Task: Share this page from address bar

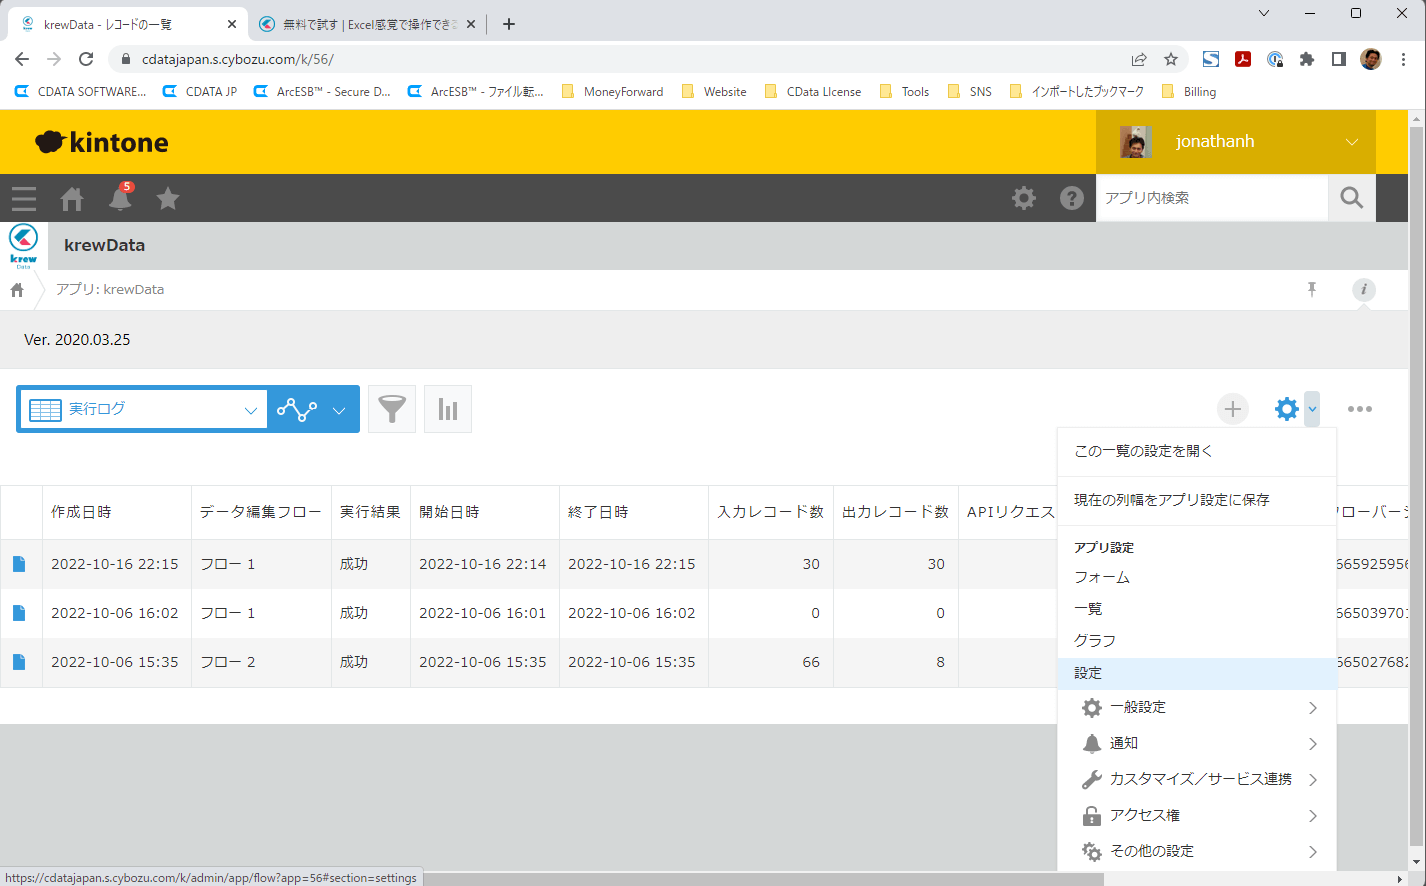Action: coord(1139,59)
